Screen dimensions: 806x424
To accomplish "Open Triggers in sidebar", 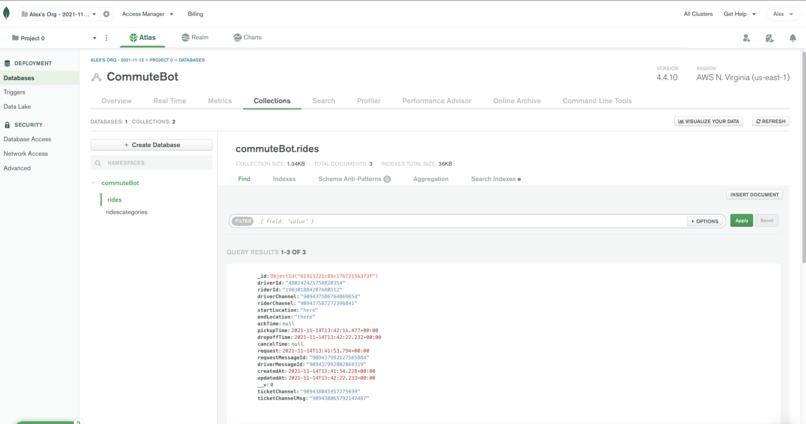I will [x=14, y=93].
